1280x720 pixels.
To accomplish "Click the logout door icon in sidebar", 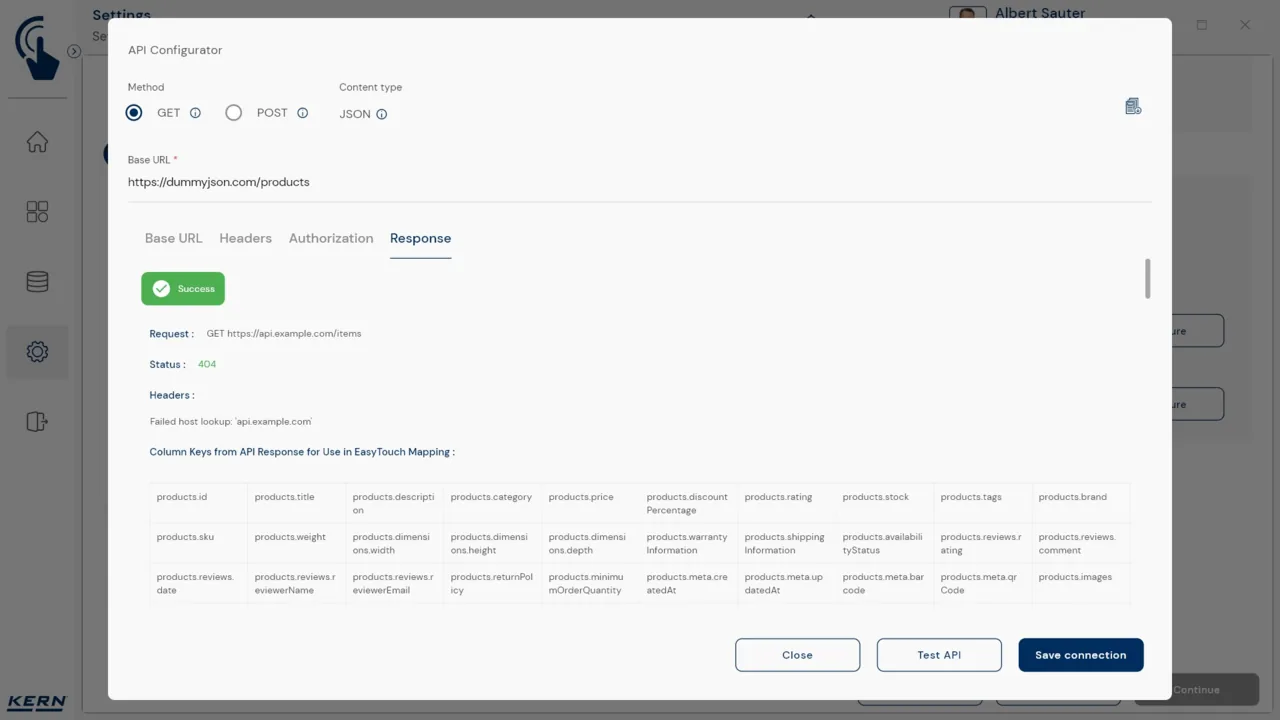I will point(37,422).
